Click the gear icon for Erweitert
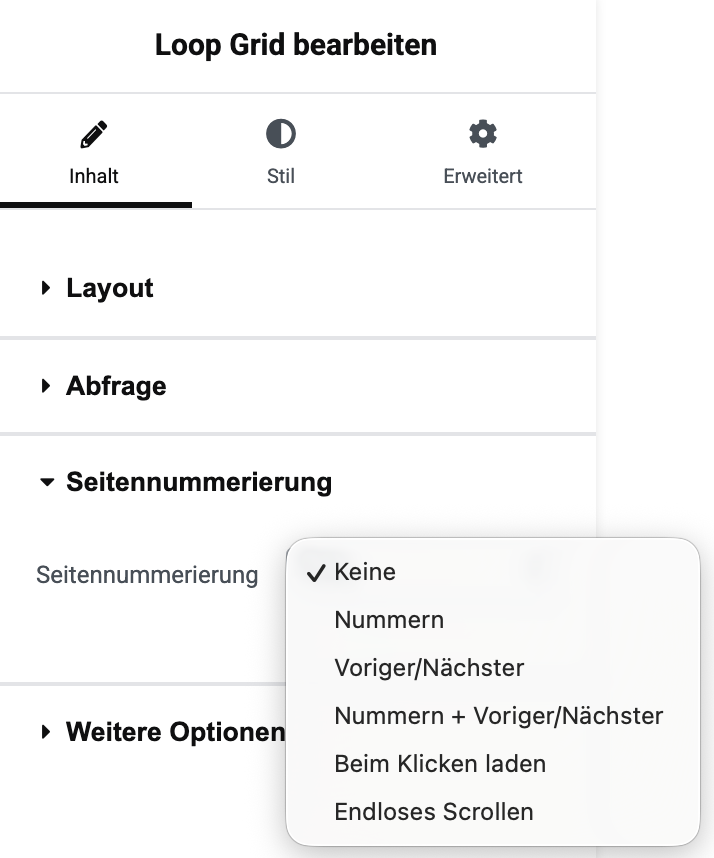The image size is (714, 858). [x=483, y=134]
